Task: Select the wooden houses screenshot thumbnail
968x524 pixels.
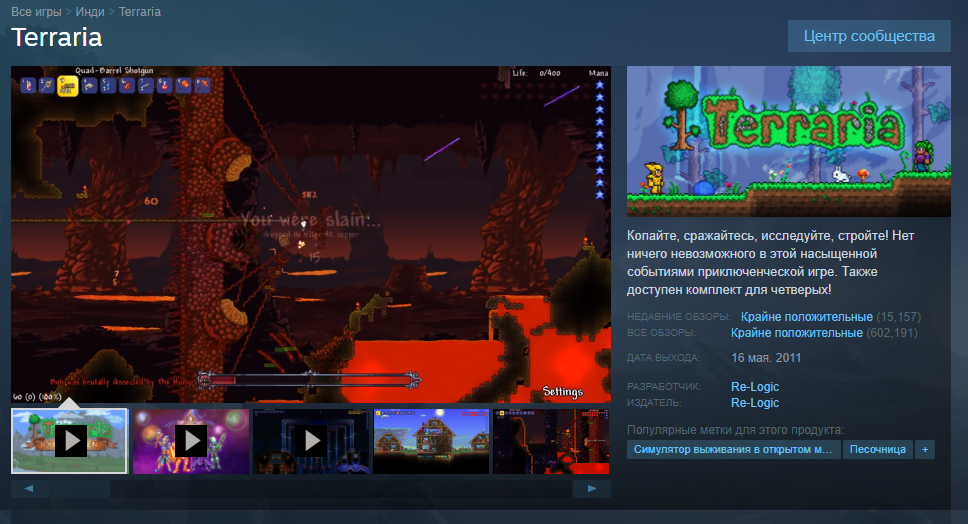Action: 432,441
